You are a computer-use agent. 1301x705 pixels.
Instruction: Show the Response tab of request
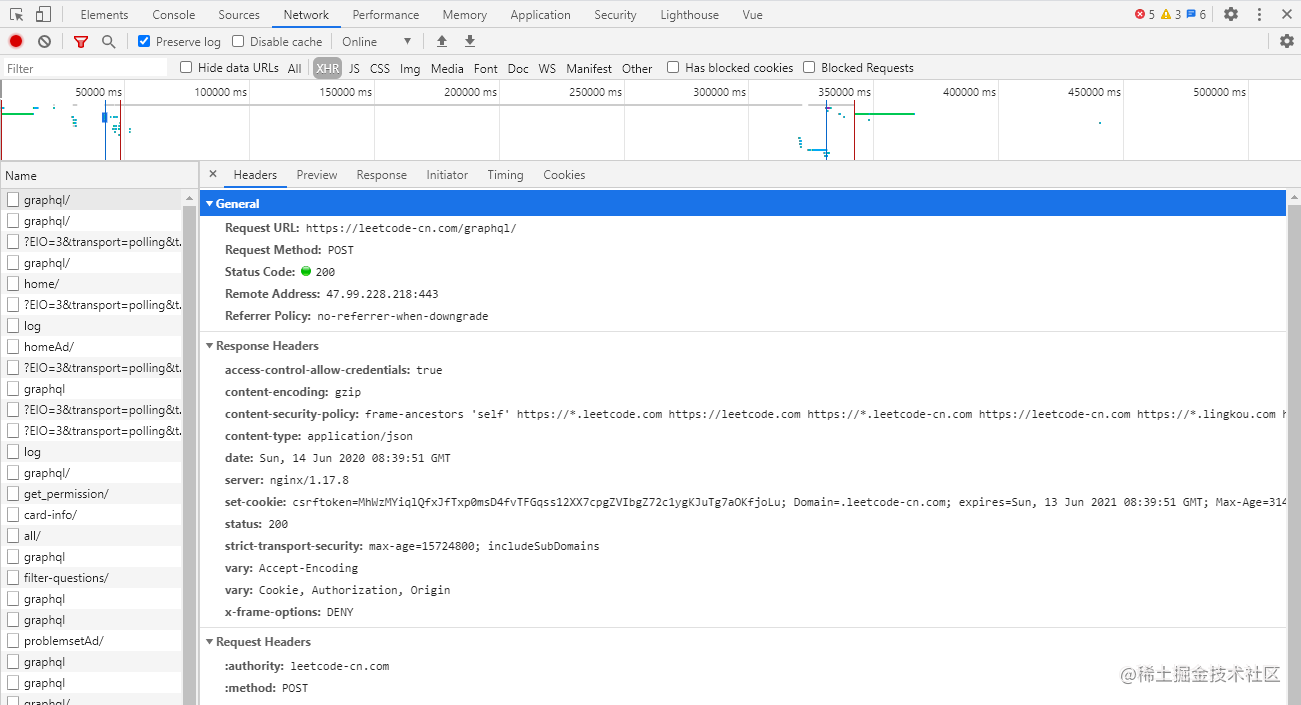point(381,174)
